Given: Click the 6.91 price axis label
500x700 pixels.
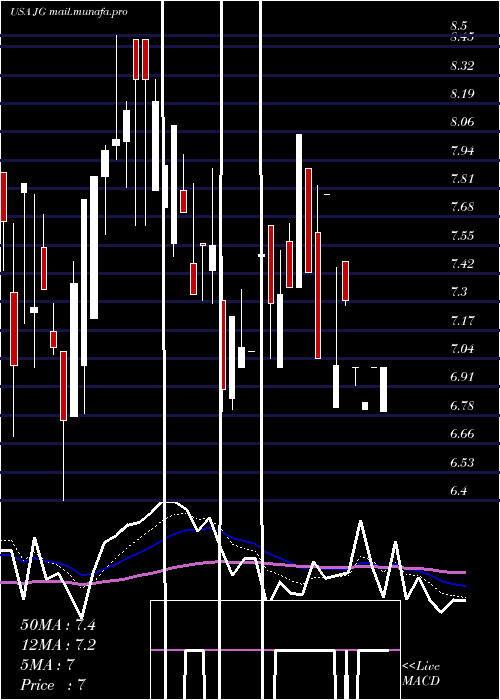Looking at the screenshot, I should click(x=462, y=377).
